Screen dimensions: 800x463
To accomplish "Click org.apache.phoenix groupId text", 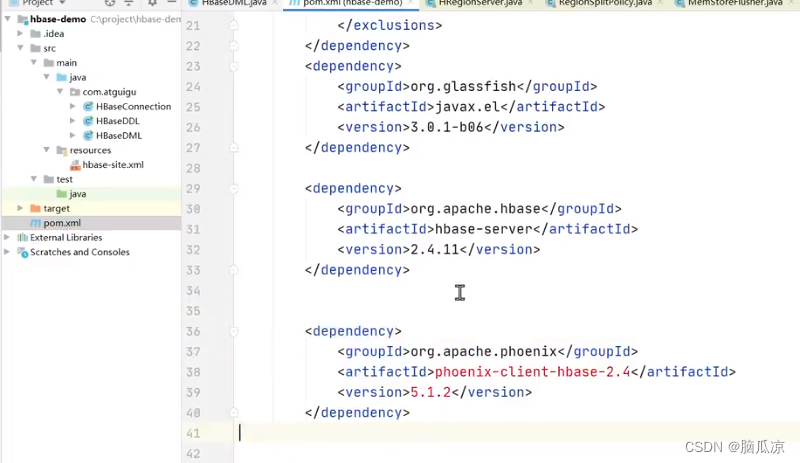I will pos(484,352).
